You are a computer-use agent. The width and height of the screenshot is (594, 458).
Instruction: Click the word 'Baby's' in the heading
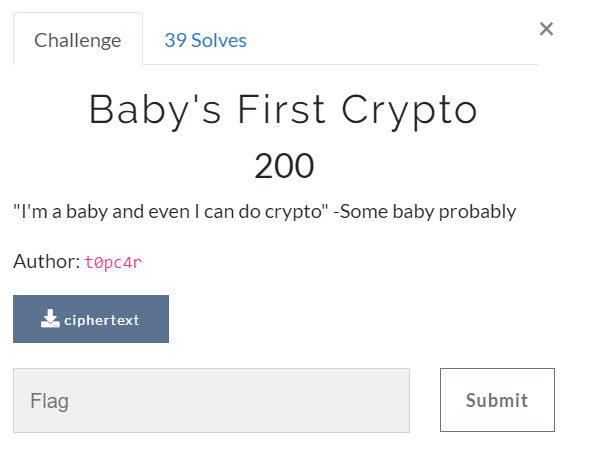pyautogui.click(x=155, y=110)
